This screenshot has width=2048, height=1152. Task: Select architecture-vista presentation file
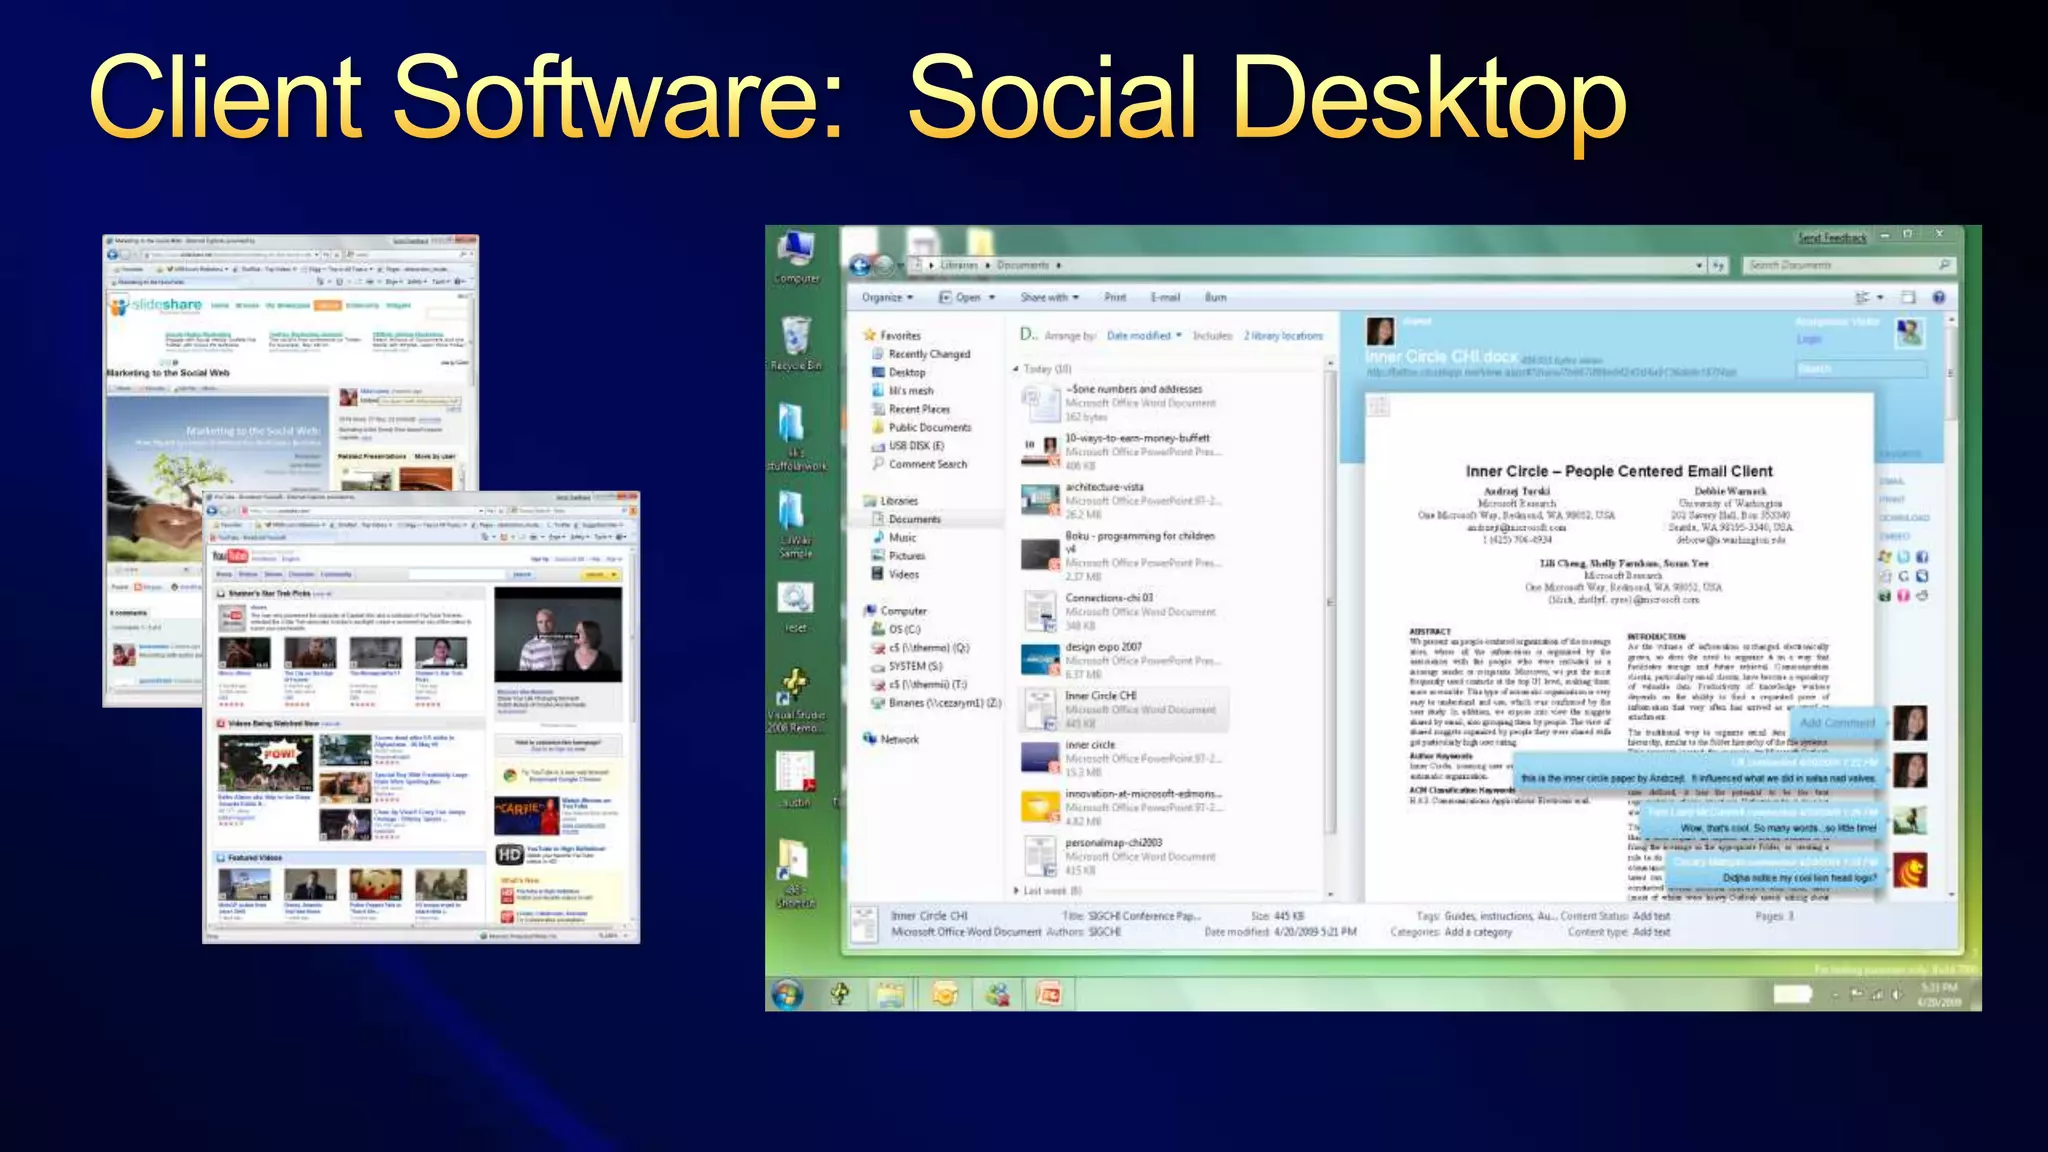point(1104,488)
